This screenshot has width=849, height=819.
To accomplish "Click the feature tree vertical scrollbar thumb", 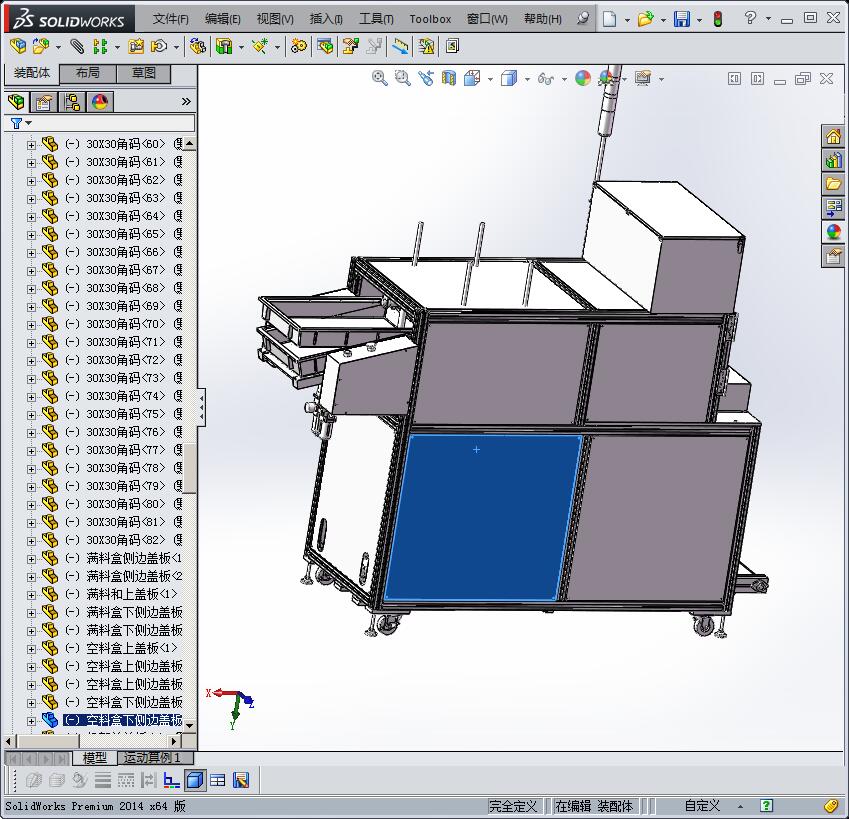I will [x=190, y=468].
